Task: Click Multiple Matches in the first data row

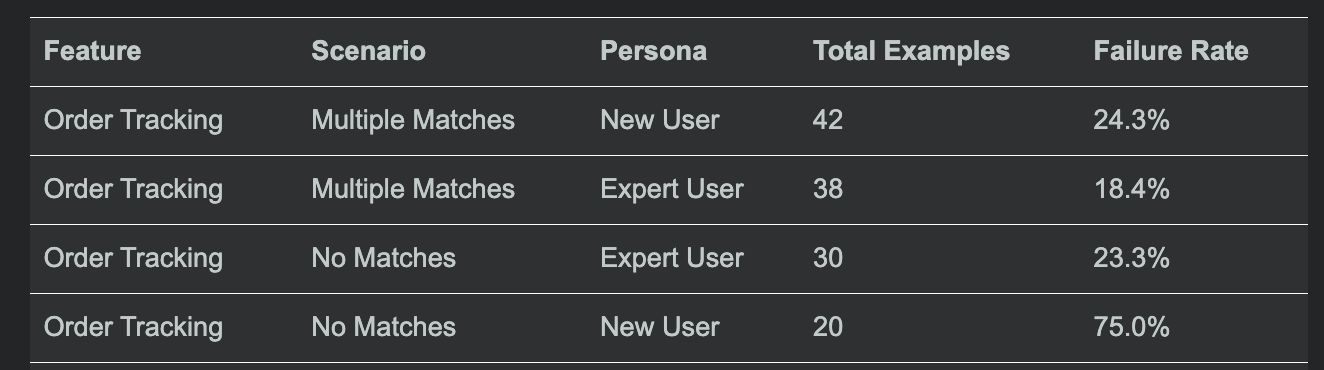Action: [x=413, y=120]
